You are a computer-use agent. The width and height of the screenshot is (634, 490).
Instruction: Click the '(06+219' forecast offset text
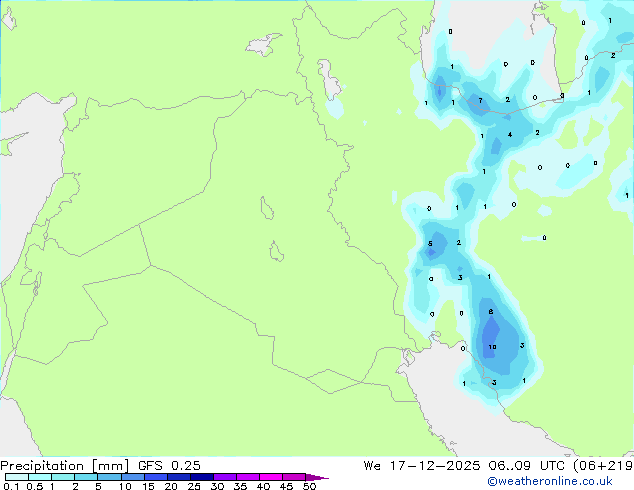click(x=603, y=466)
